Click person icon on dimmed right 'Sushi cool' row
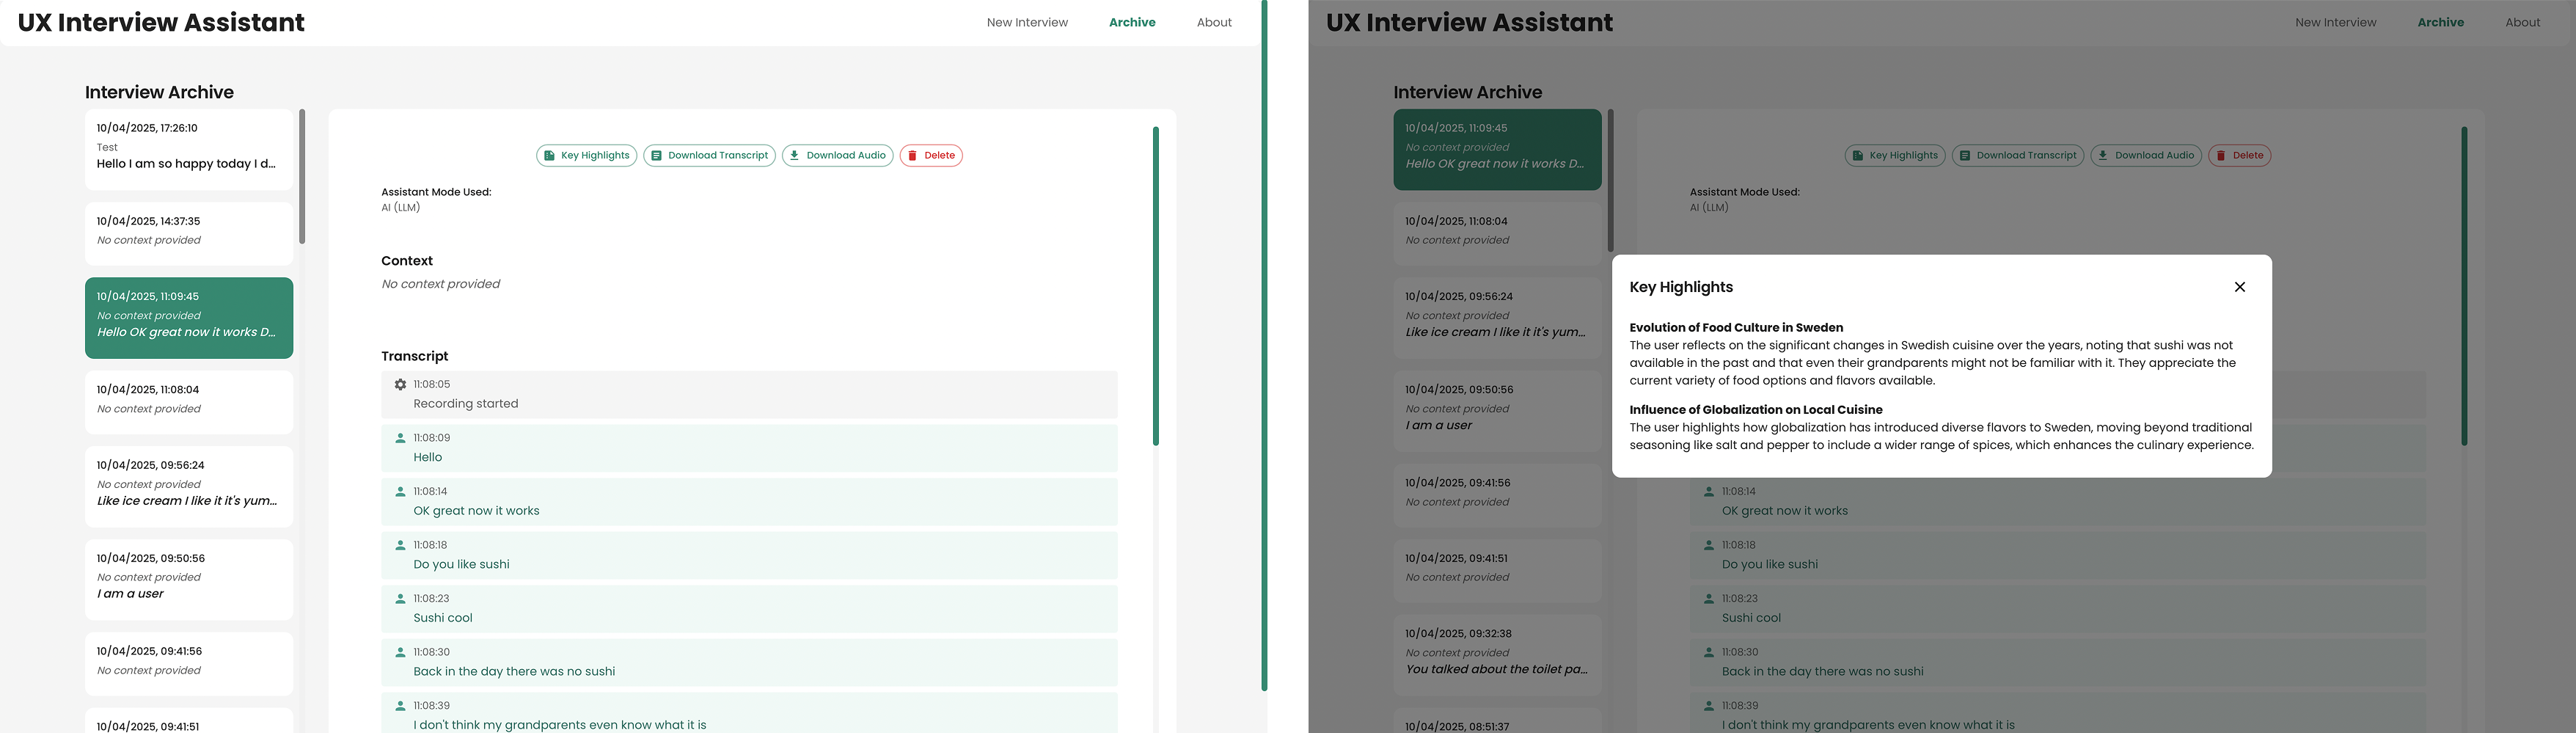The width and height of the screenshot is (2576, 733). tap(1709, 599)
